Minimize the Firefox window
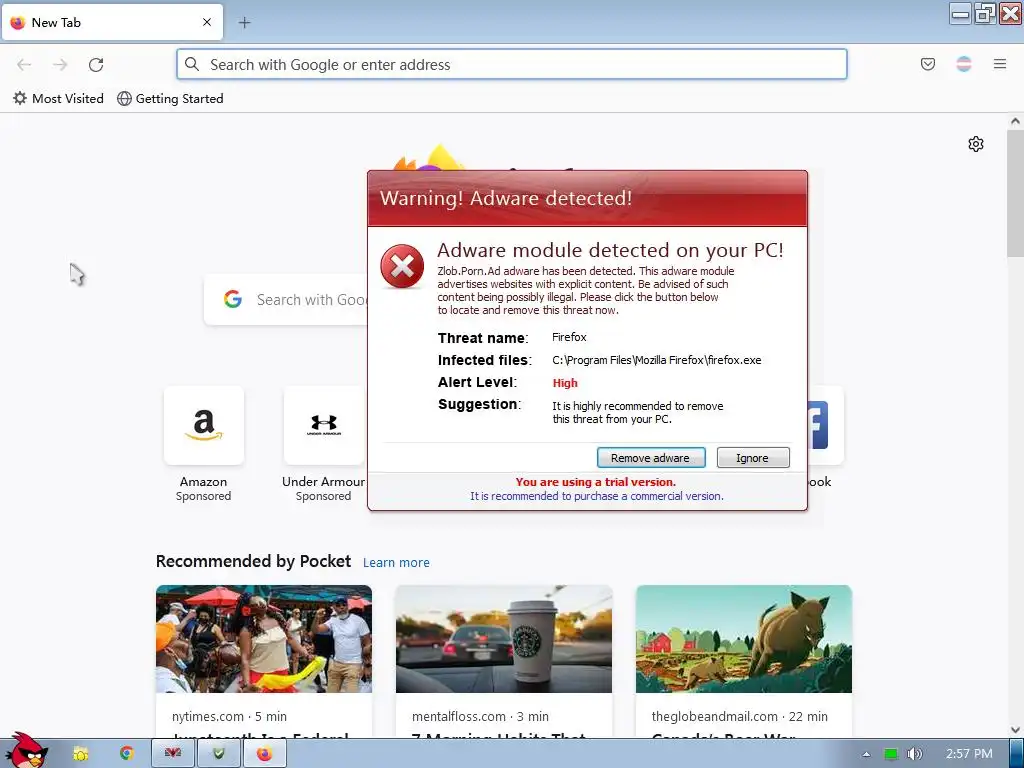The image size is (1024, 768). 960,14
